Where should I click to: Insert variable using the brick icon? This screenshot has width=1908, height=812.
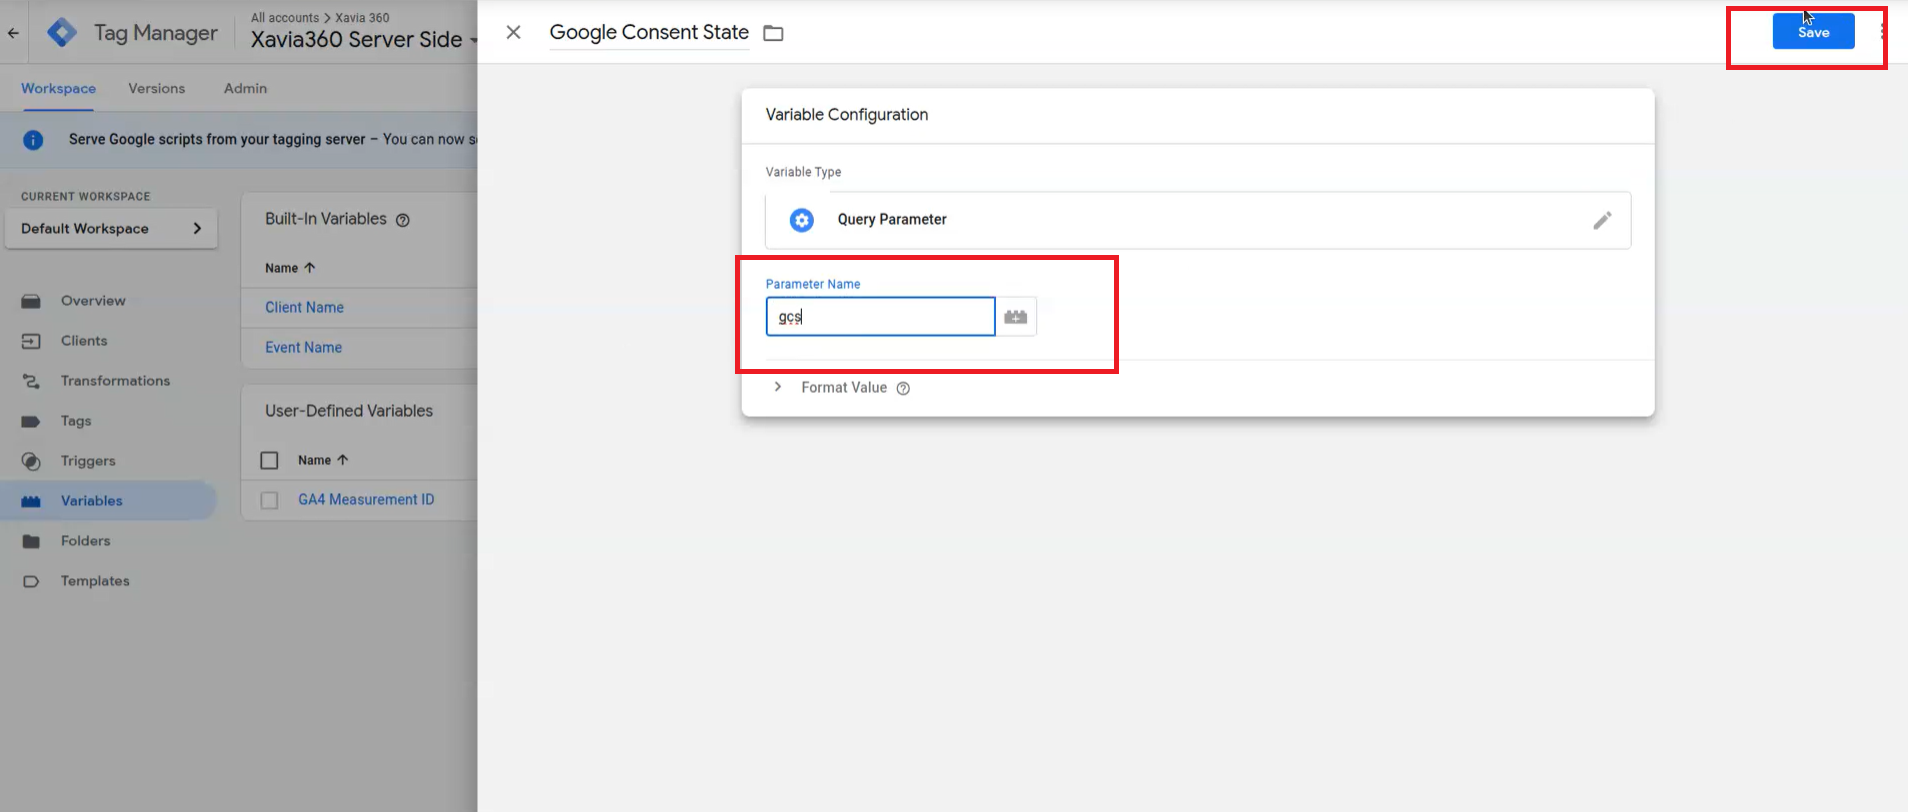click(x=1016, y=317)
